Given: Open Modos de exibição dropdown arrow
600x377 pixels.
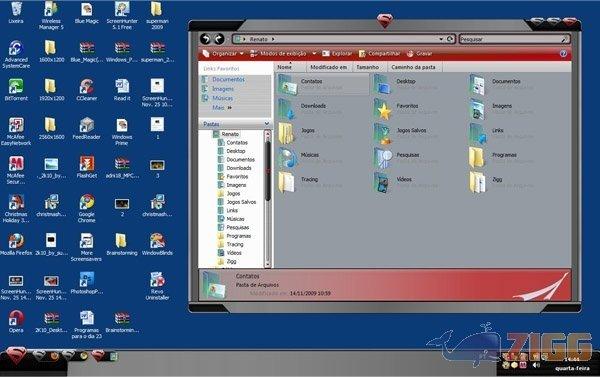Looking at the screenshot, I should point(314,54).
